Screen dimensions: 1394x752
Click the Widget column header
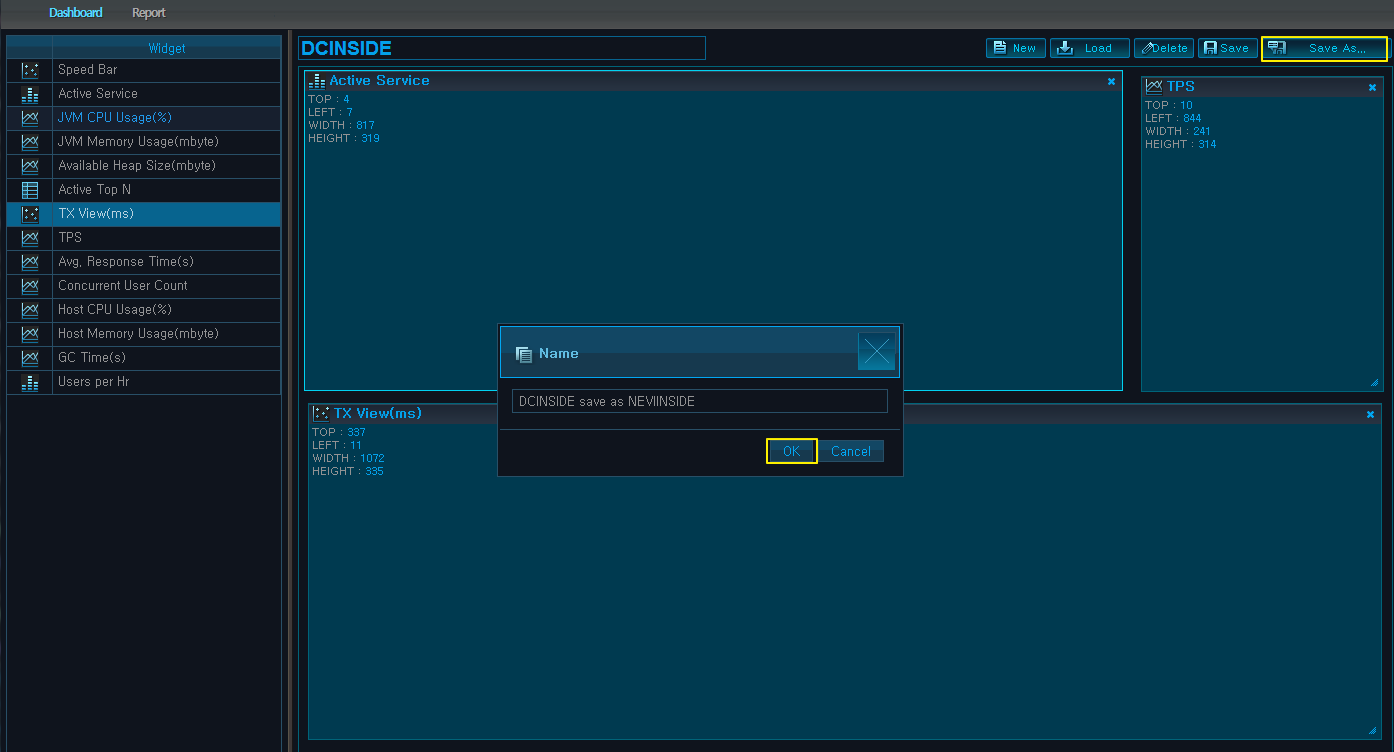(x=167, y=48)
